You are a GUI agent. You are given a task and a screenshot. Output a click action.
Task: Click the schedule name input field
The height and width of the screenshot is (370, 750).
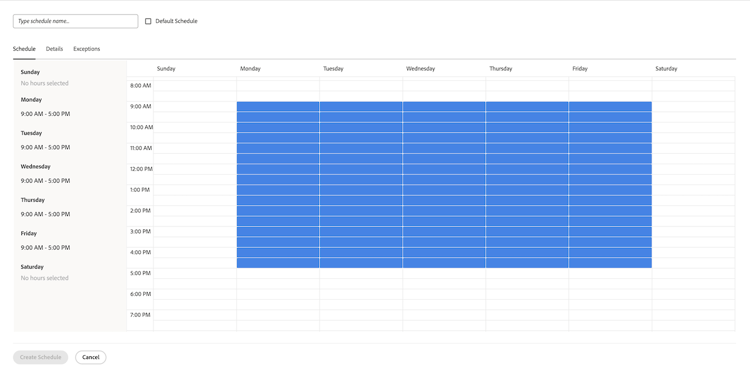(76, 21)
